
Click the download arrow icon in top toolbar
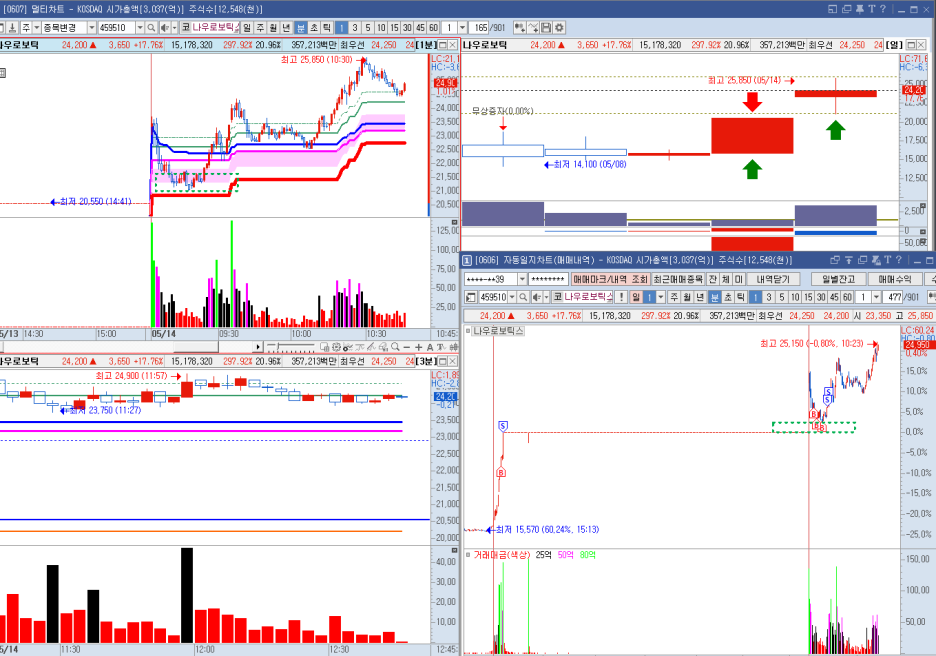click(13, 27)
